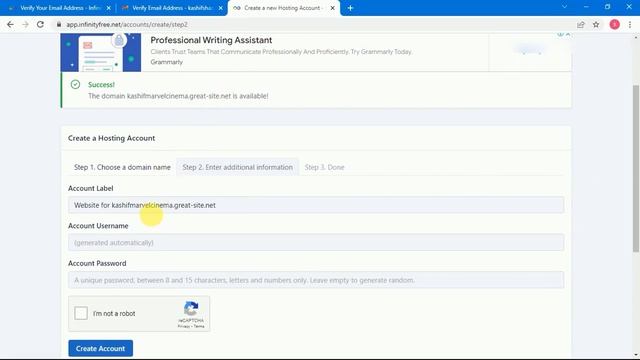Screen dimensions: 640x360
Task: Focus the Account Password field
Action: pos(316,280)
